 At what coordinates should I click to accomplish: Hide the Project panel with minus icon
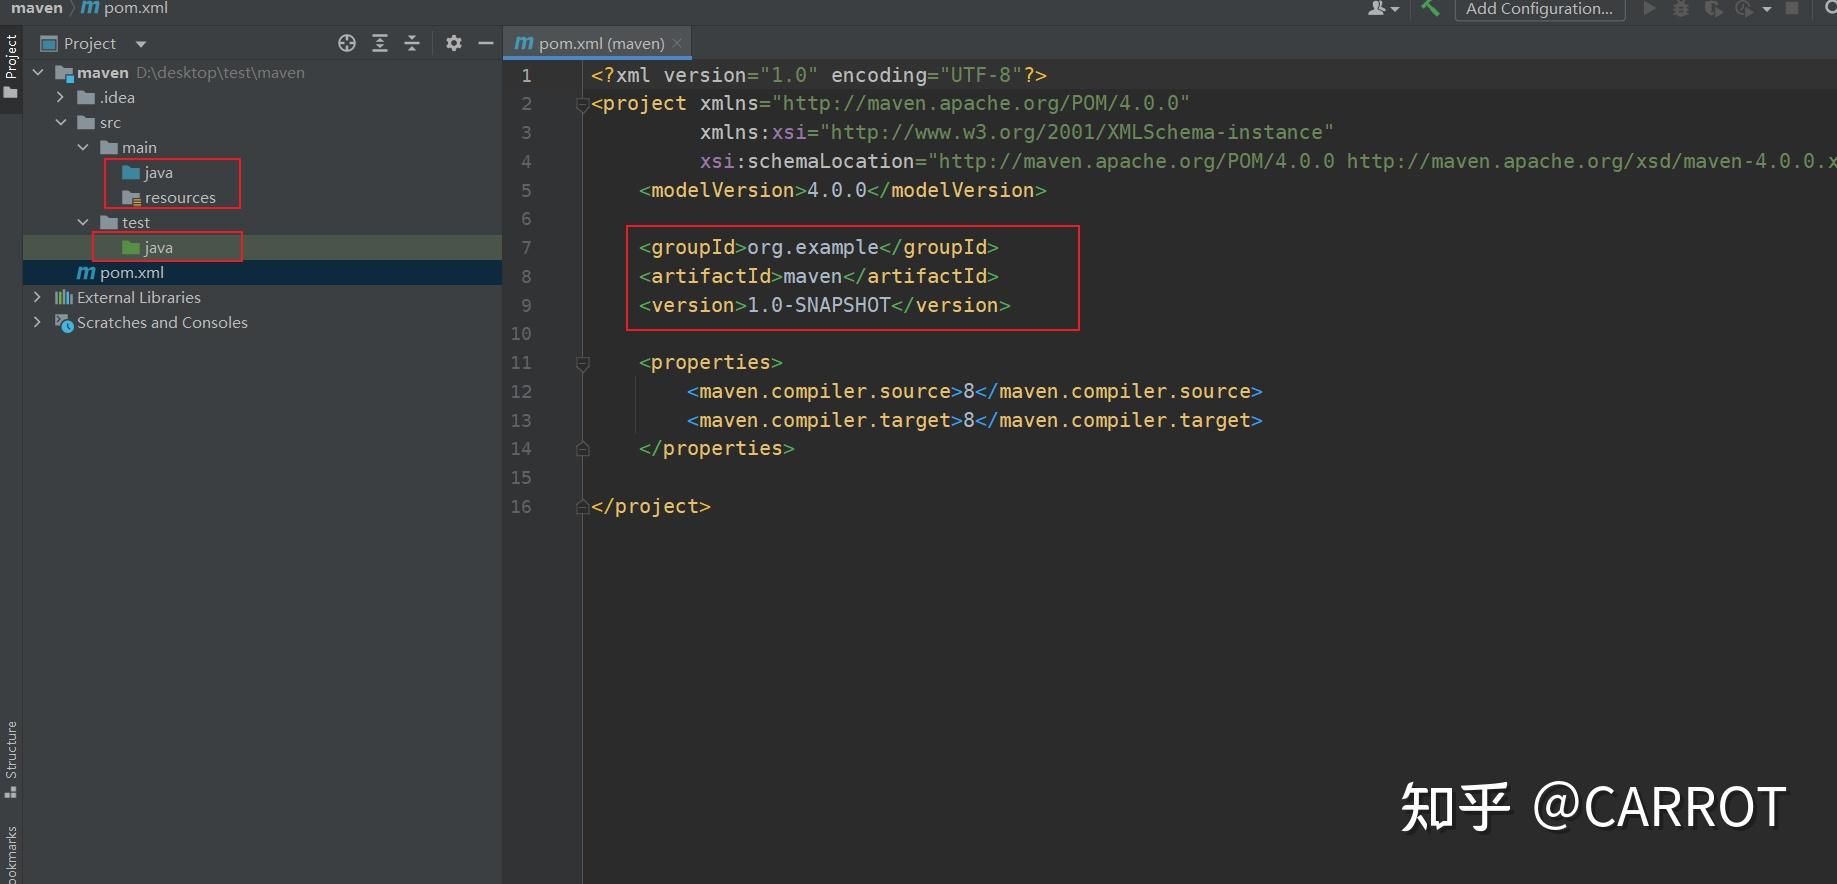tap(486, 43)
